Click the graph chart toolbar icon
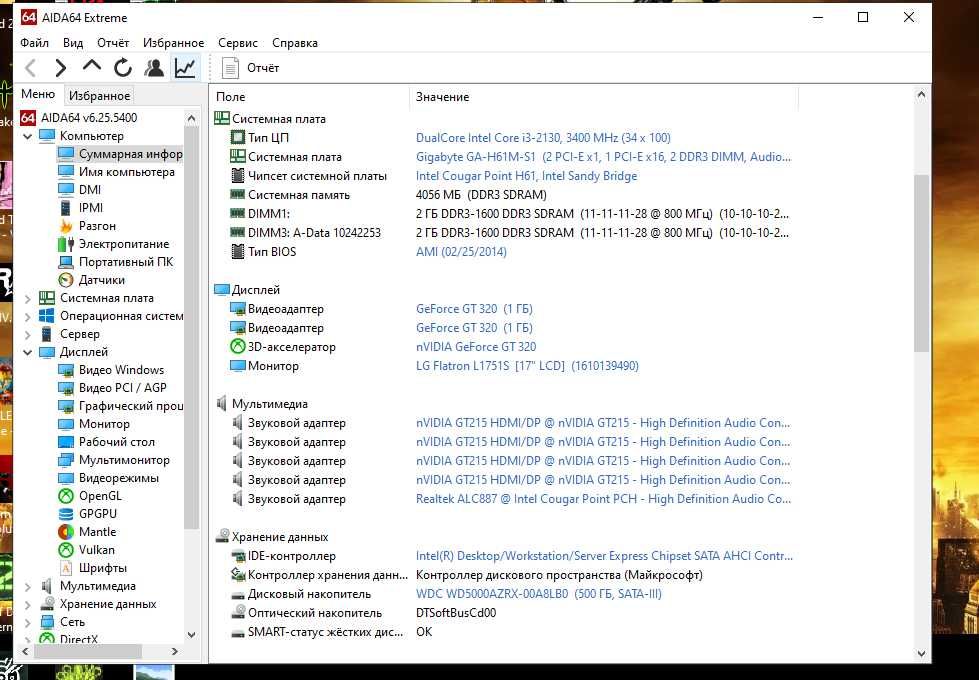979x680 pixels. [185, 67]
